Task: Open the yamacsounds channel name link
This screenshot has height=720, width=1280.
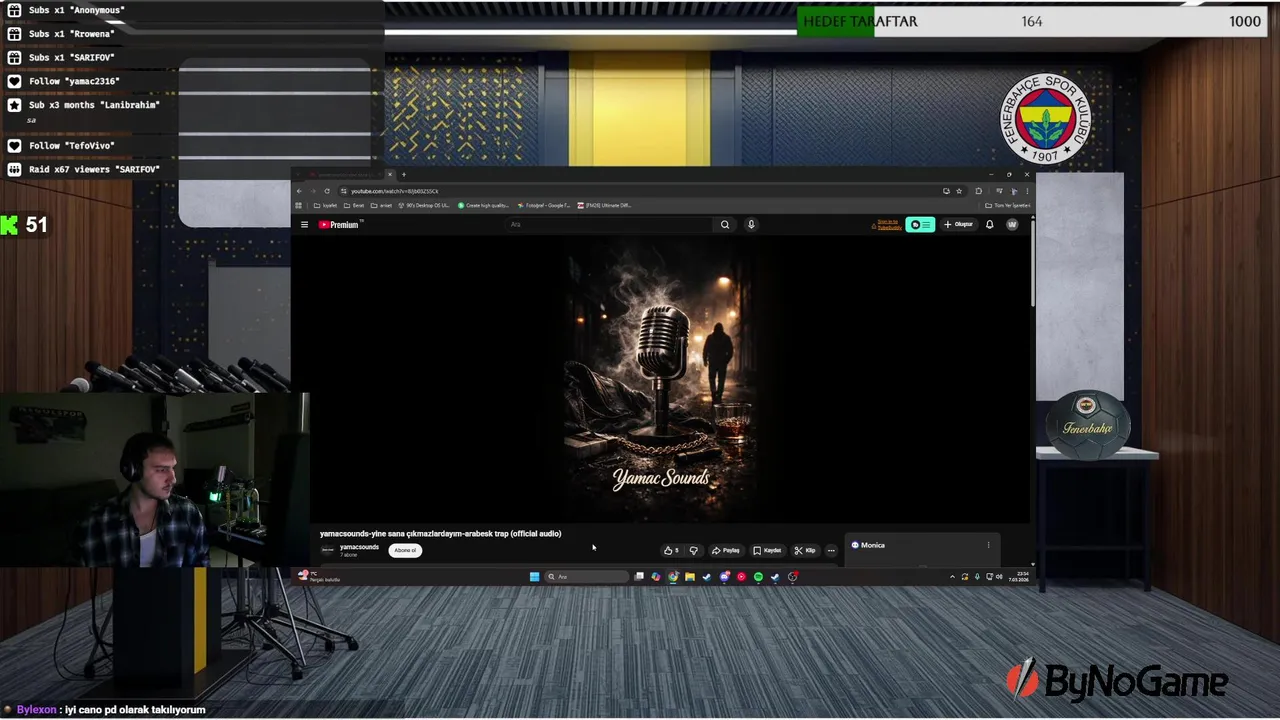Action: click(359, 547)
